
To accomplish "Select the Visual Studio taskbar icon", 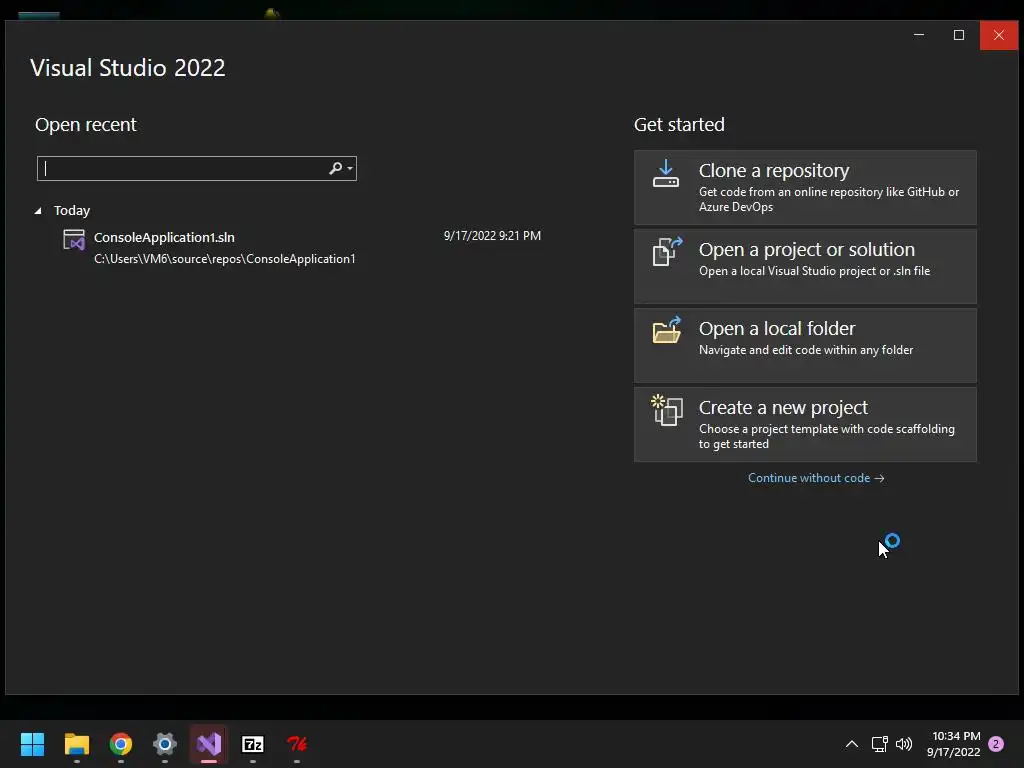I will tap(209, 744).
